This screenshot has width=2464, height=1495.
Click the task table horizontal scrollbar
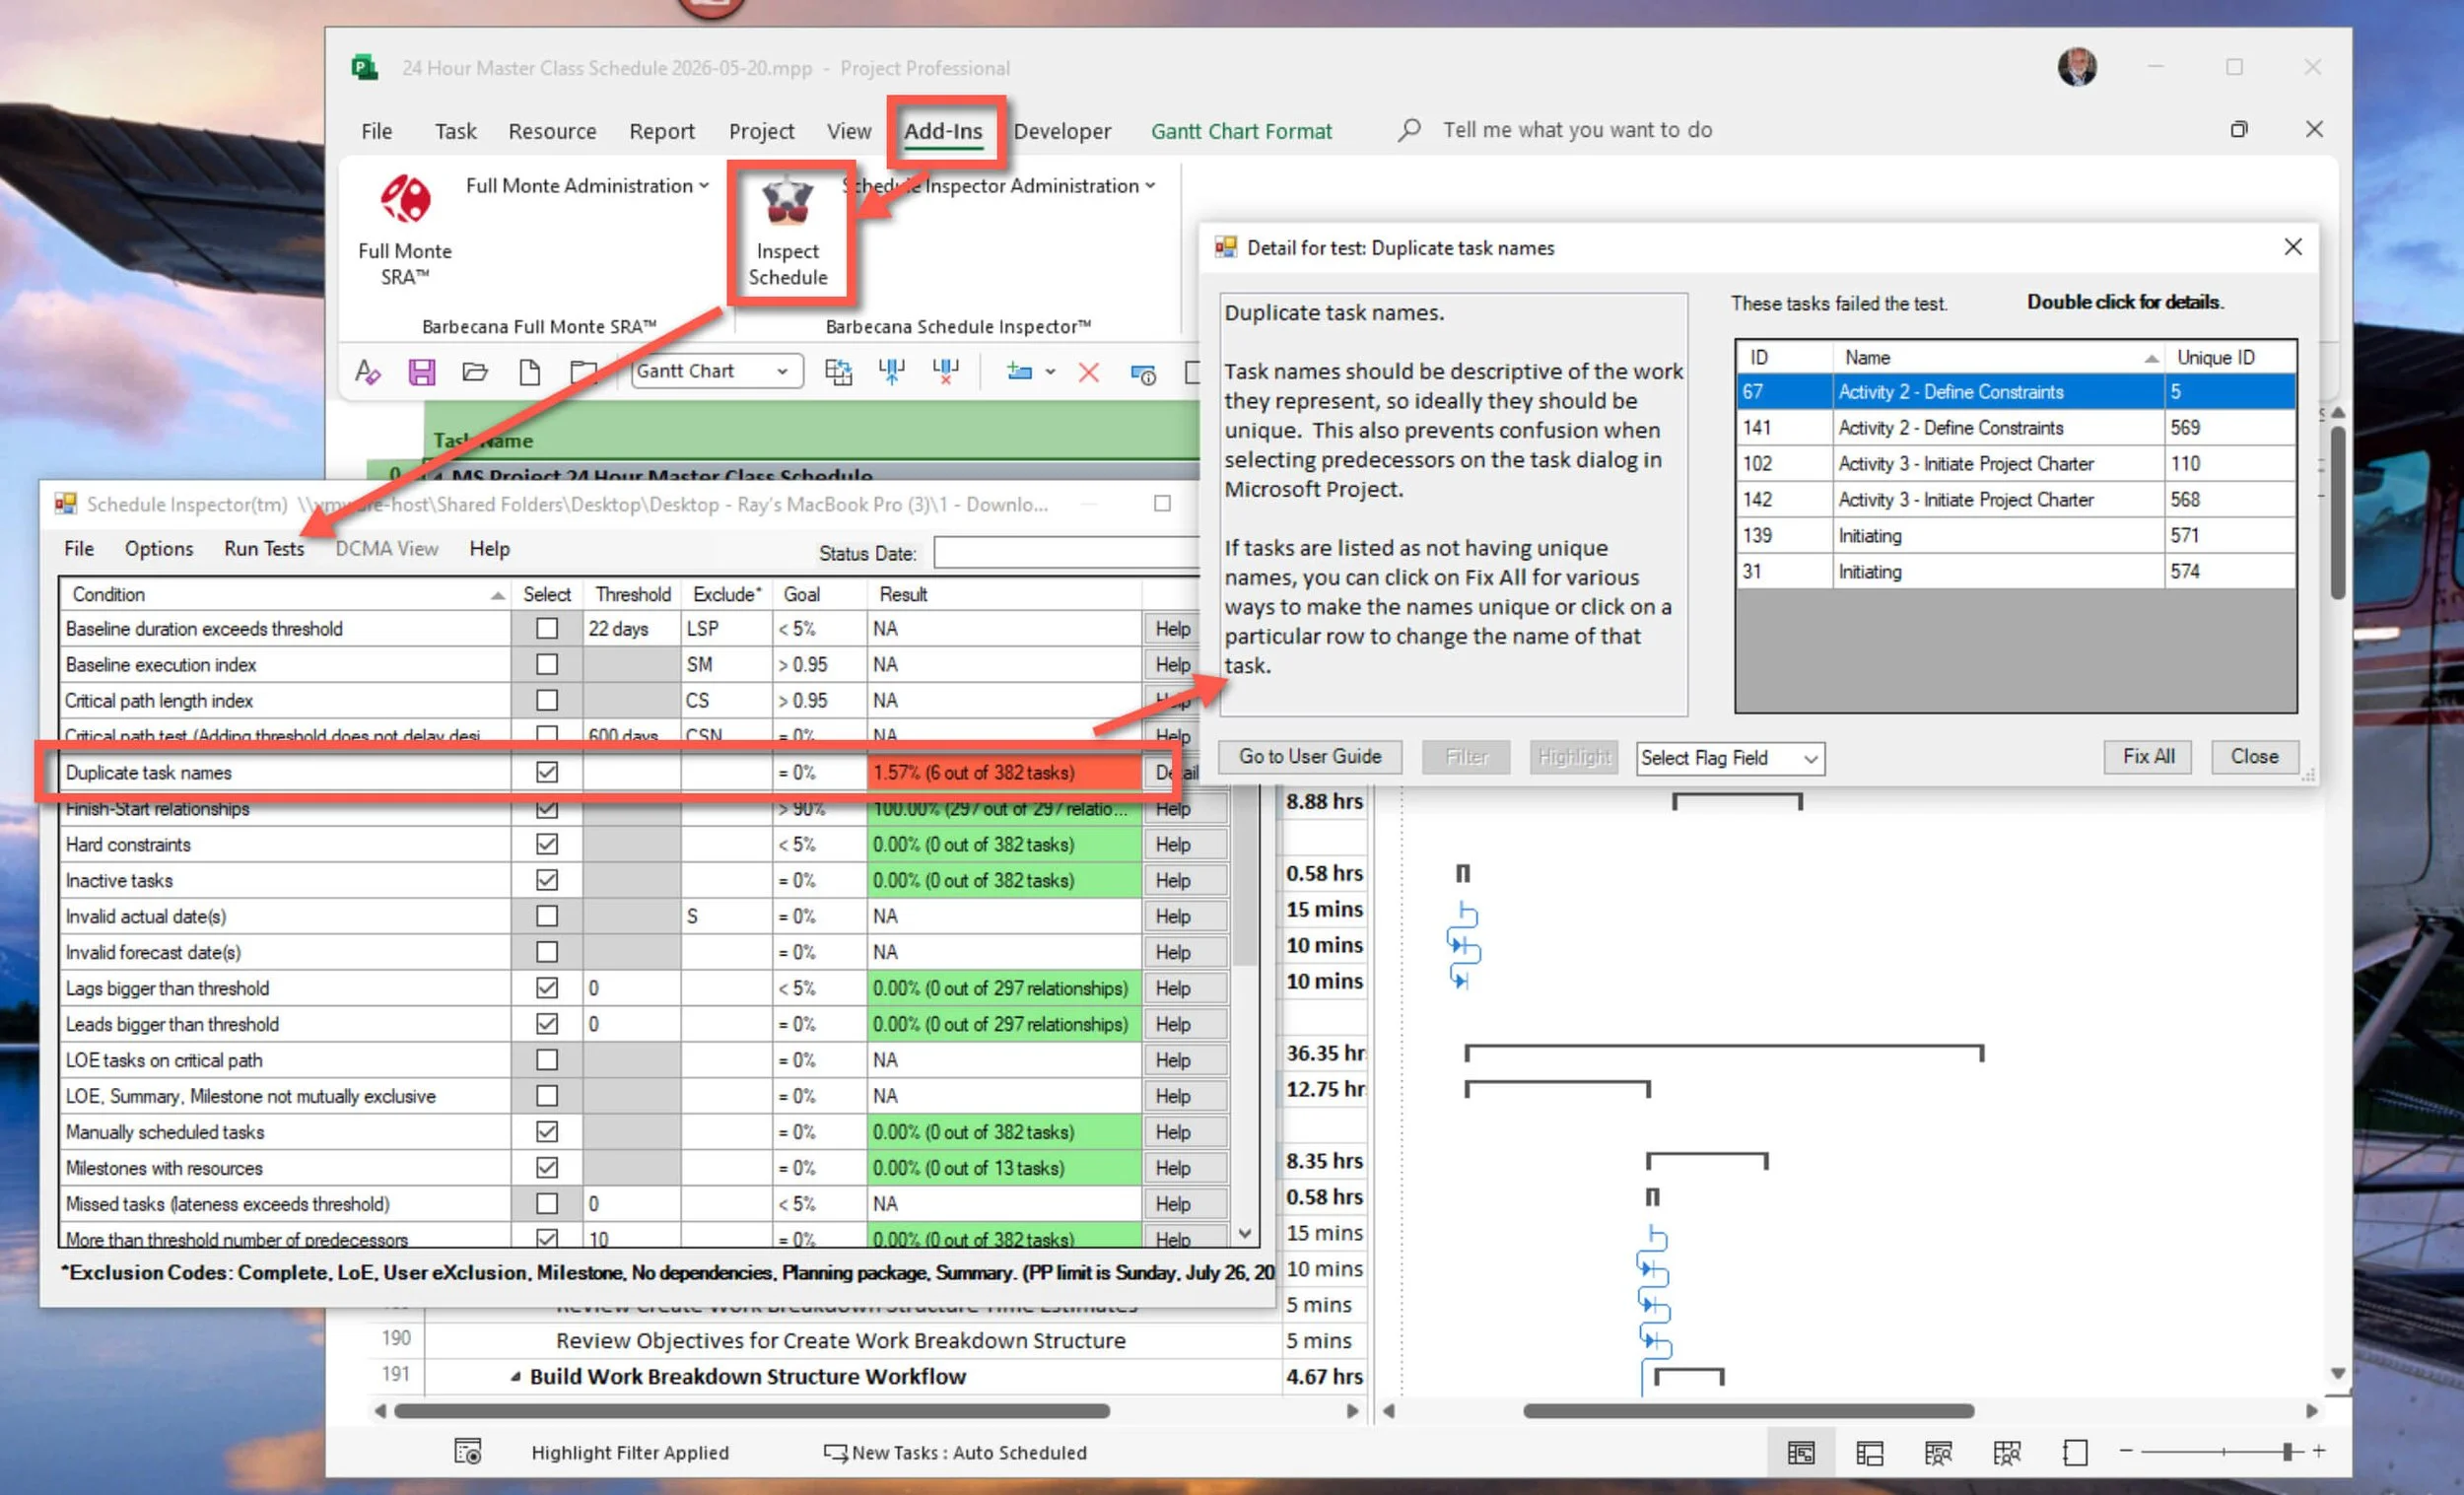[x=751, y=1411]
